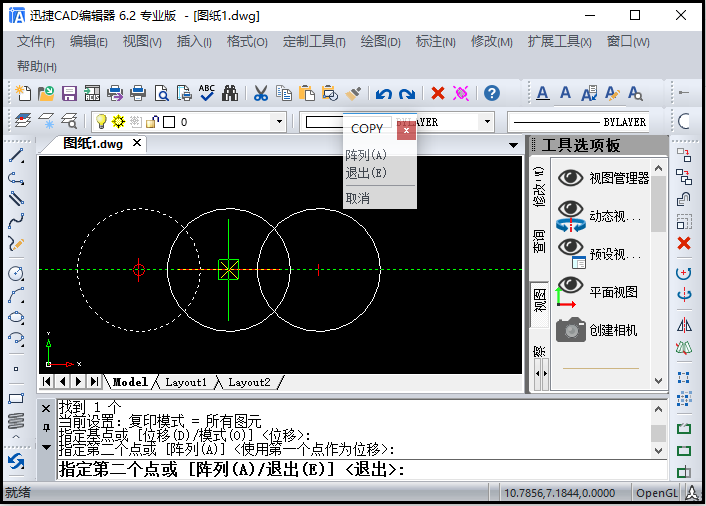Screen dimensions: 706x506
Task: Cut selection with the scissors icon
Action: click(x=261, y=93)
